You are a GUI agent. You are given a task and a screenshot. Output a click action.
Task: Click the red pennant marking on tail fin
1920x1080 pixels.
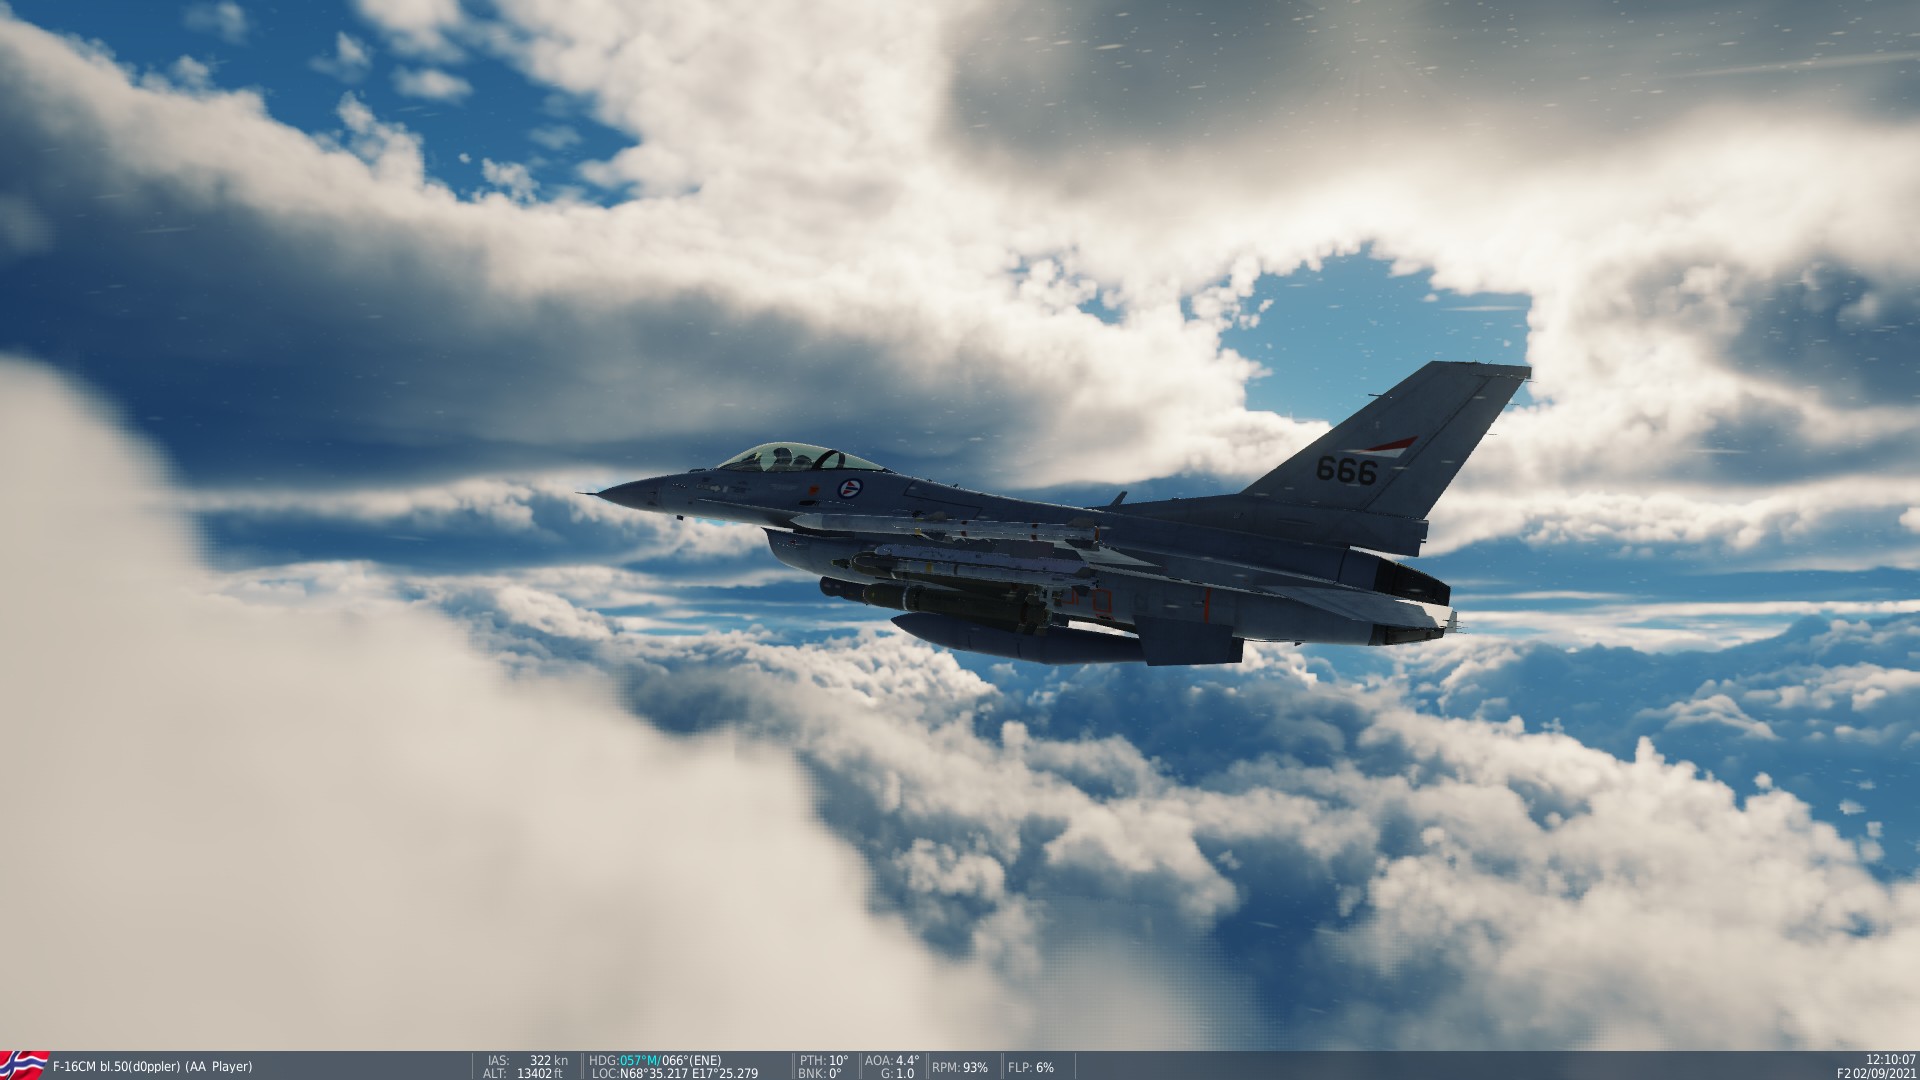(1391, 445)
